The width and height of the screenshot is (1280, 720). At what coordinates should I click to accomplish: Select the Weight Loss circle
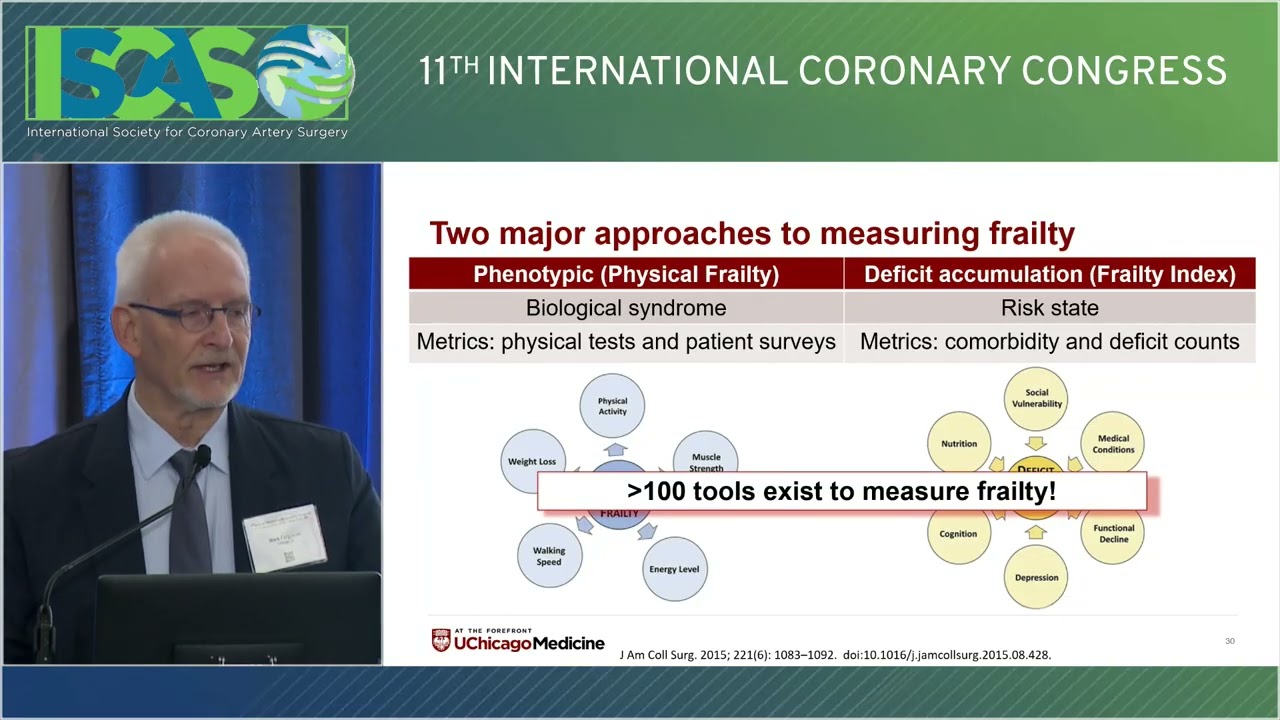(532, 461)
